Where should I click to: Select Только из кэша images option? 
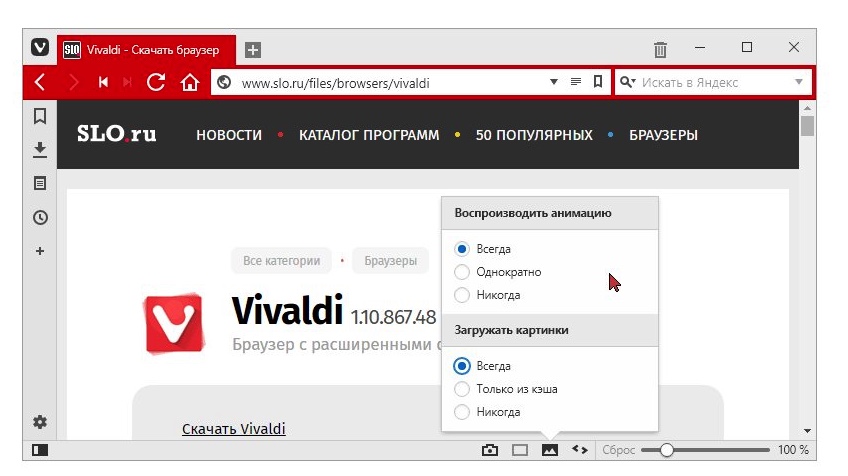coord(462,389)
